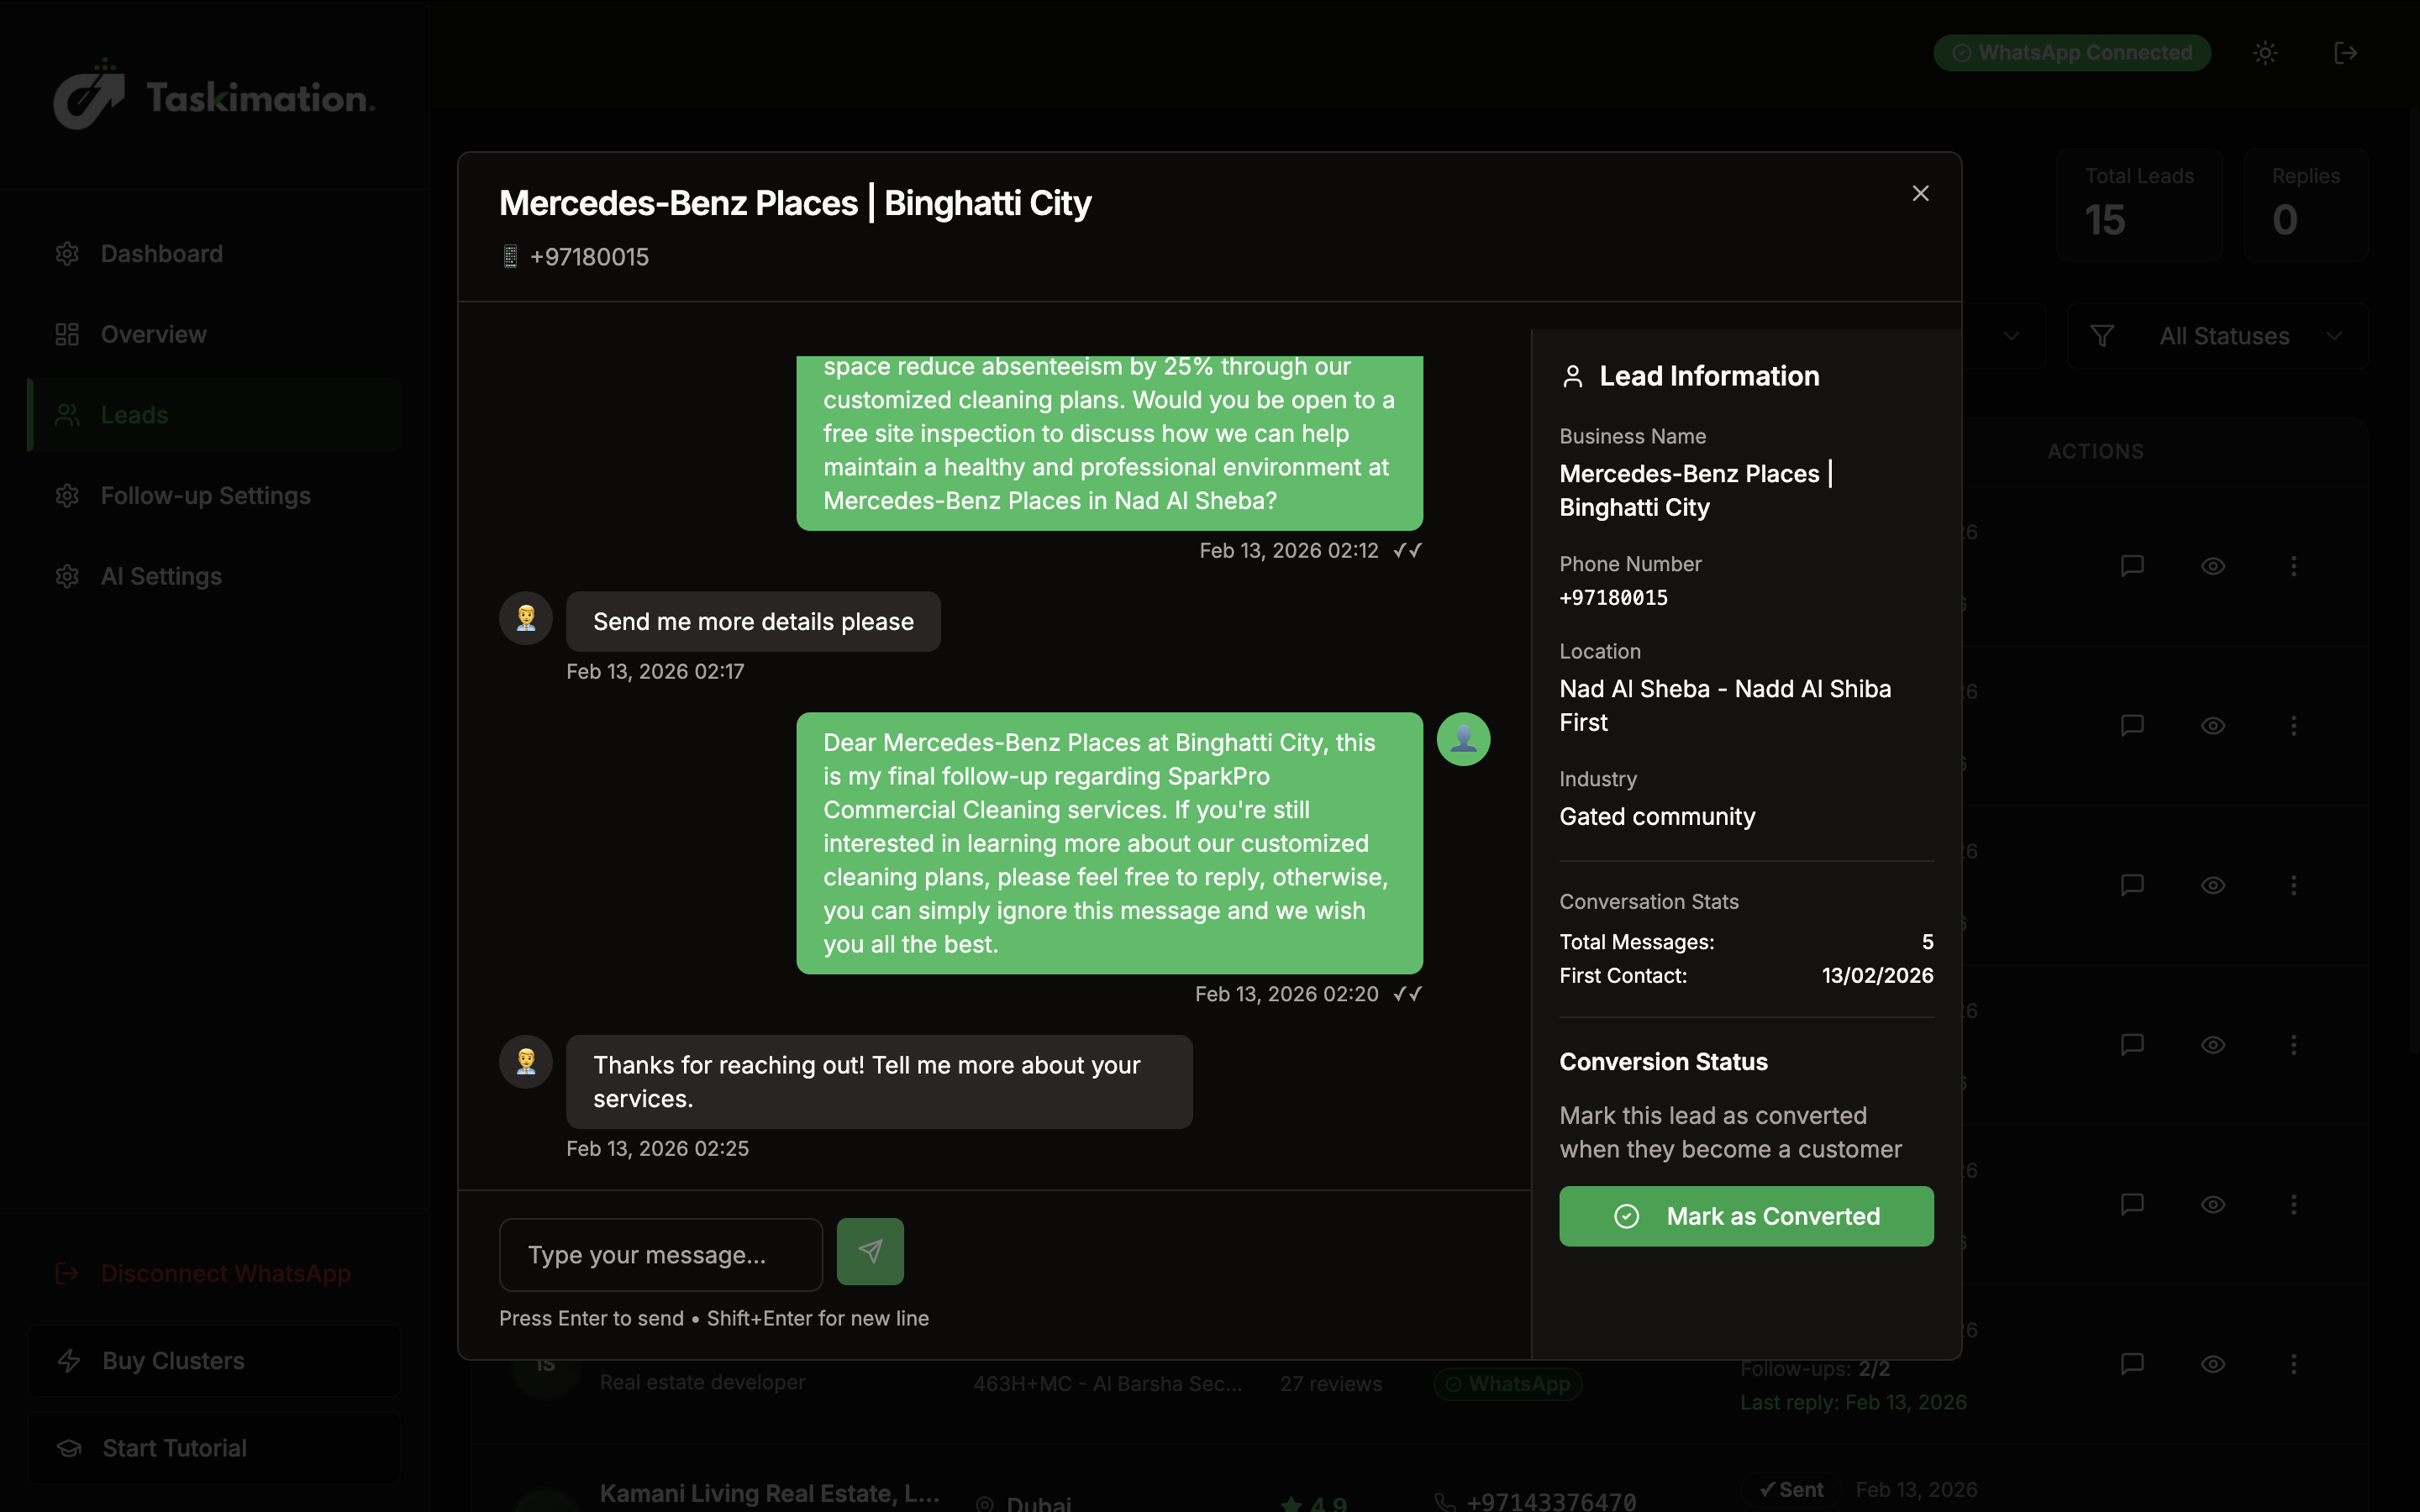Open AI Settings in sidebar
Image resolution: width=2420 pixels, height=1512 pixels.
click(161, 577)
